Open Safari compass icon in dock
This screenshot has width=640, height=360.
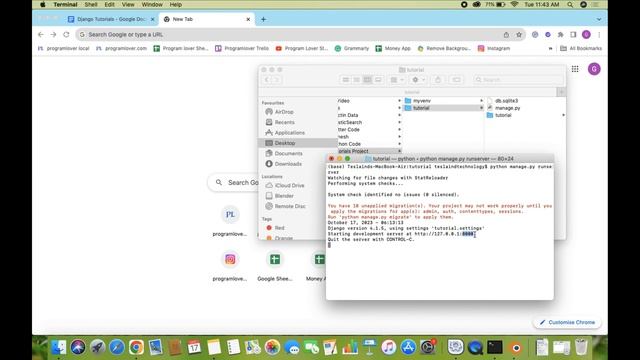pos(117,347)
